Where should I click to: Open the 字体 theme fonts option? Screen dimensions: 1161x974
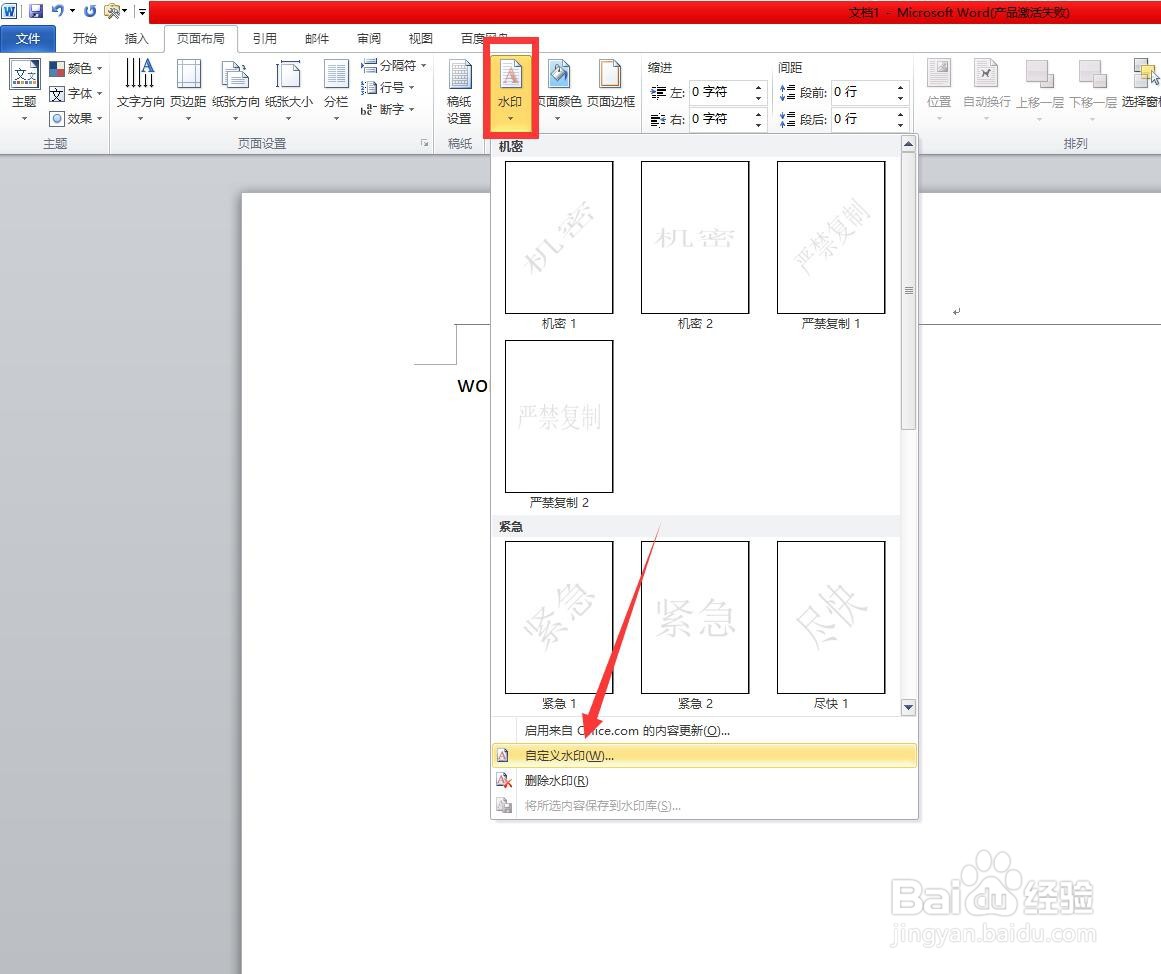tap(76, 93)
